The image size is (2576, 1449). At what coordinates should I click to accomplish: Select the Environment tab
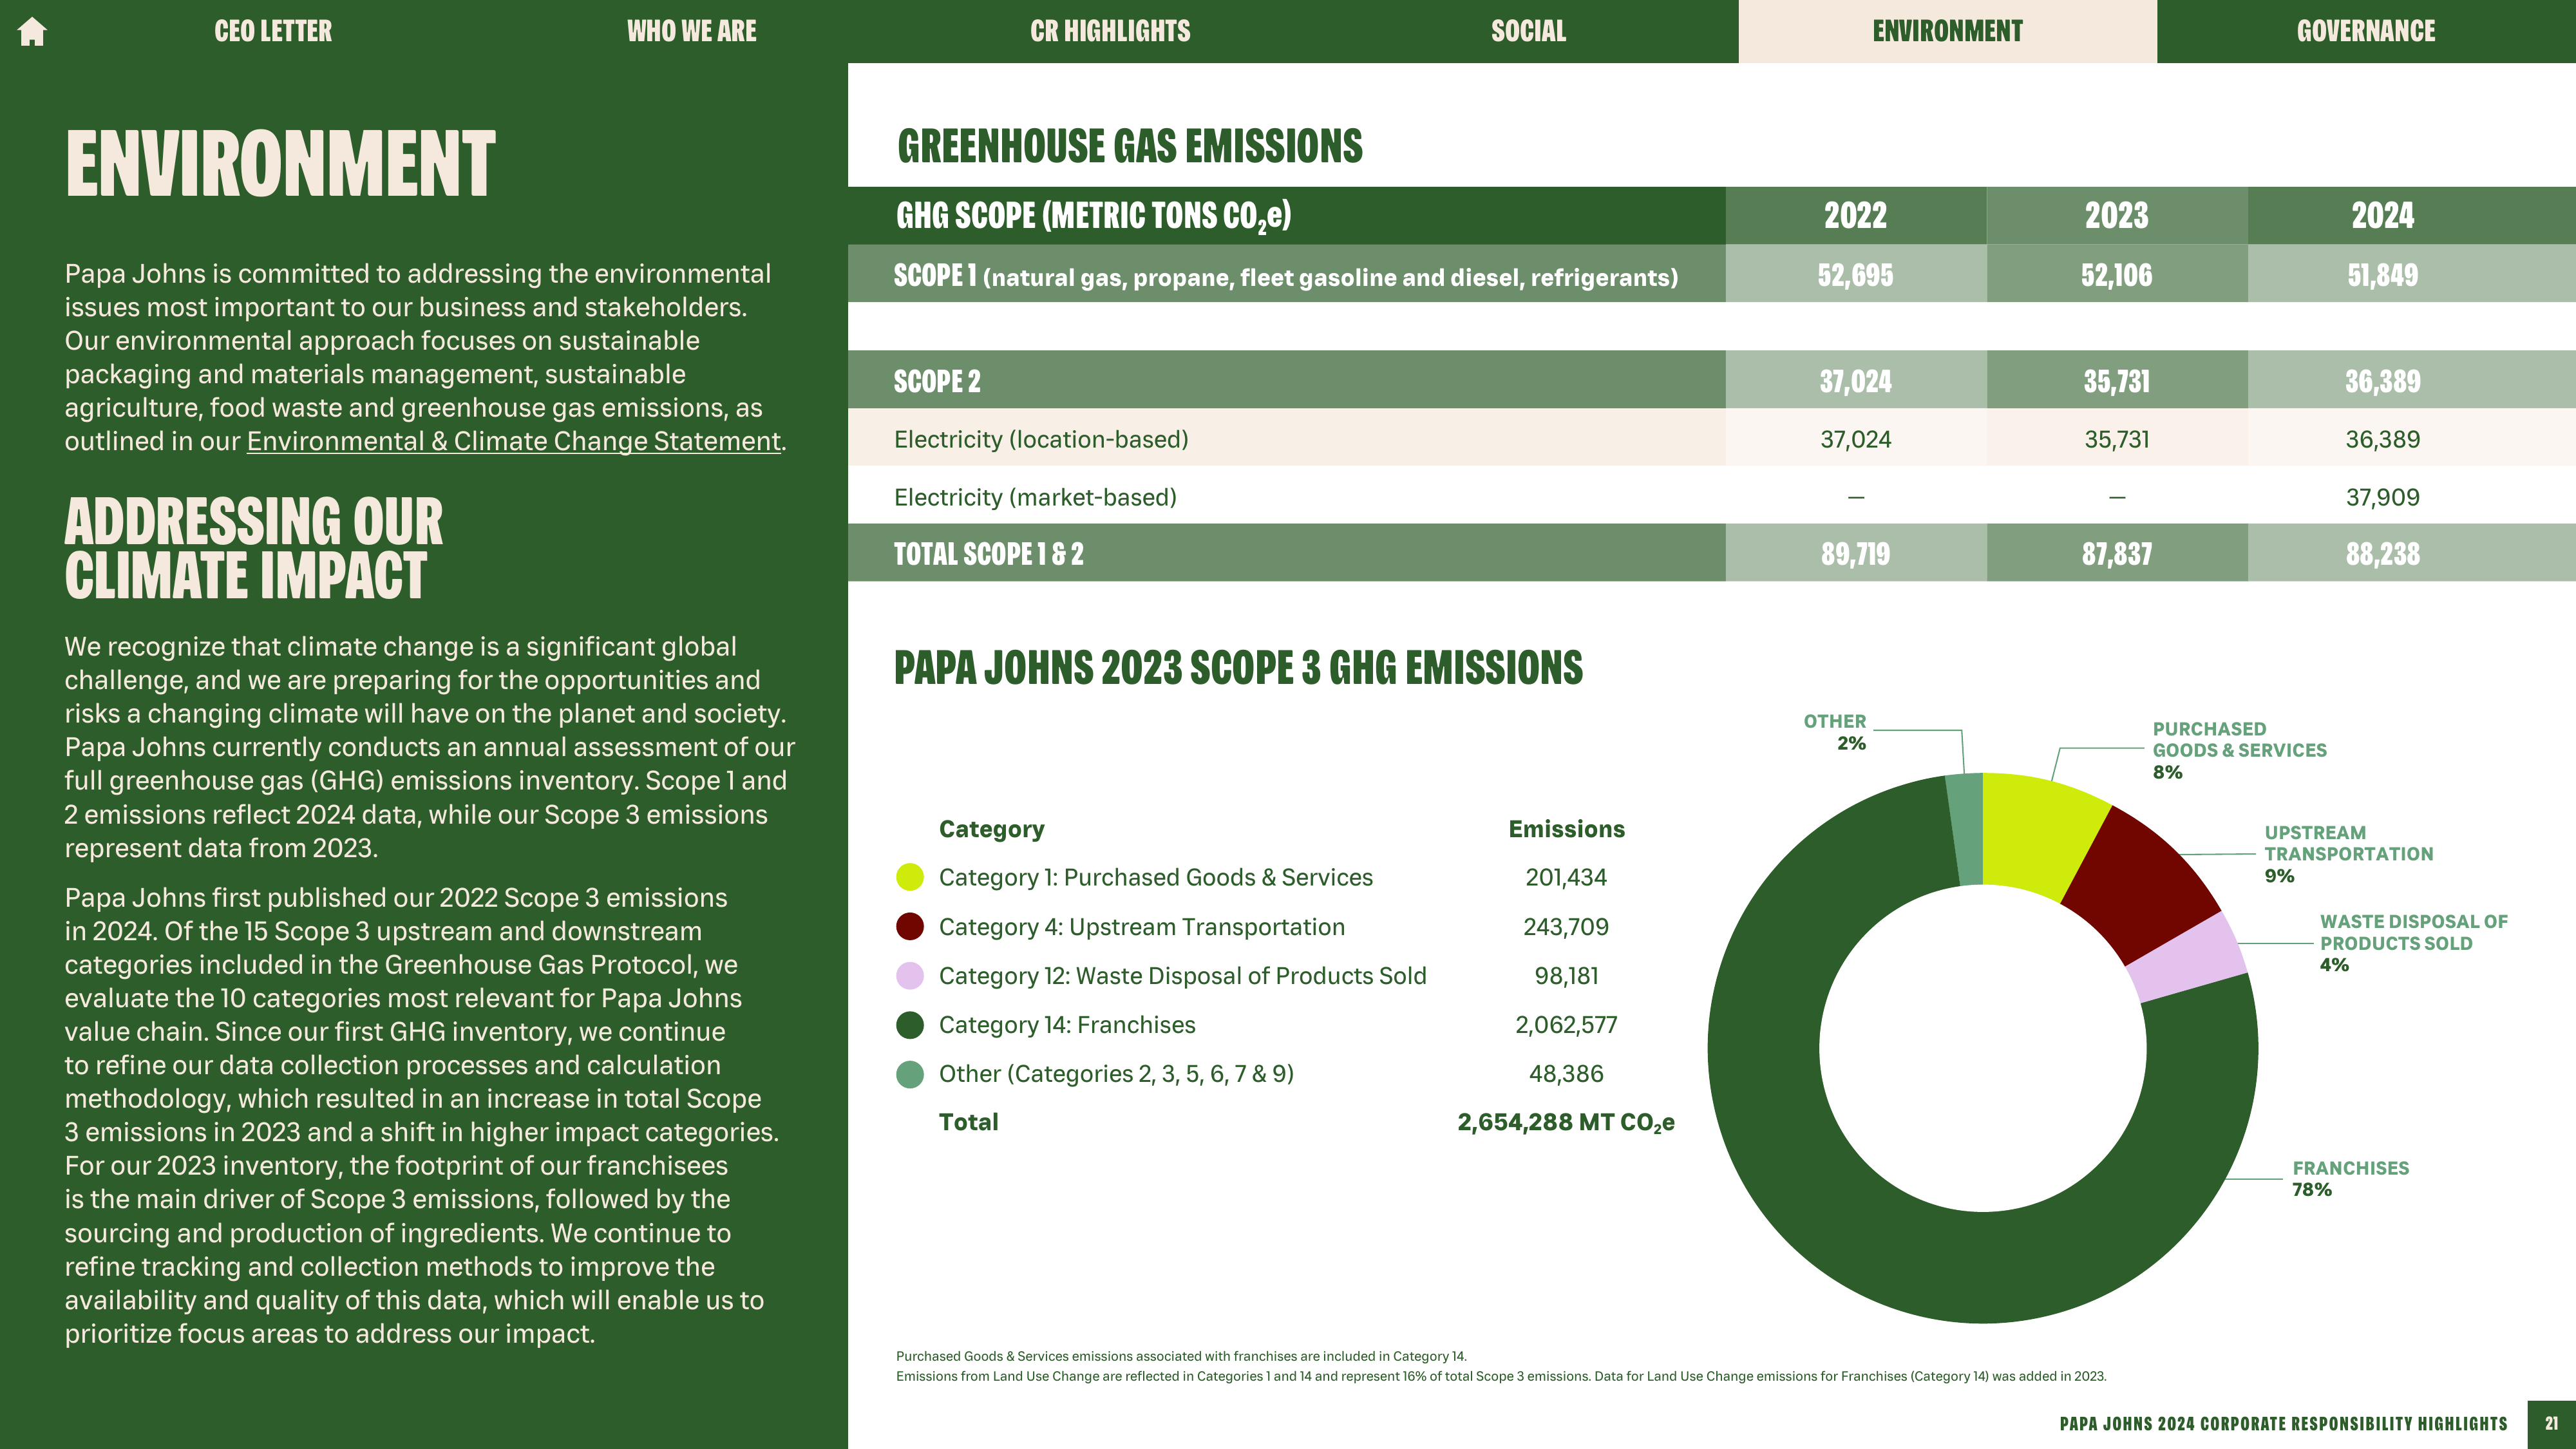(1947, 31)
